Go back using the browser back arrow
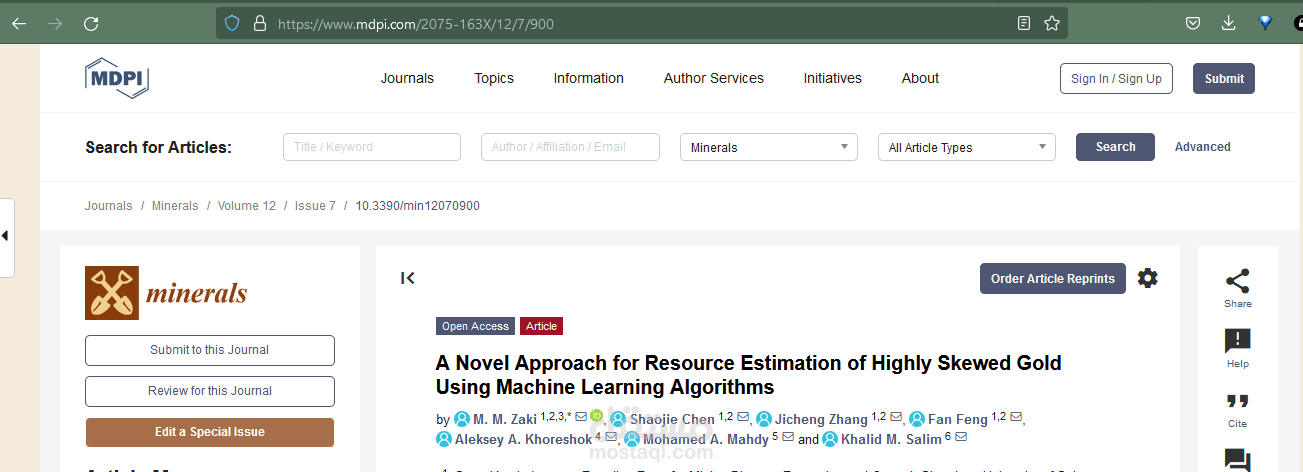 (x=19, y=23)
